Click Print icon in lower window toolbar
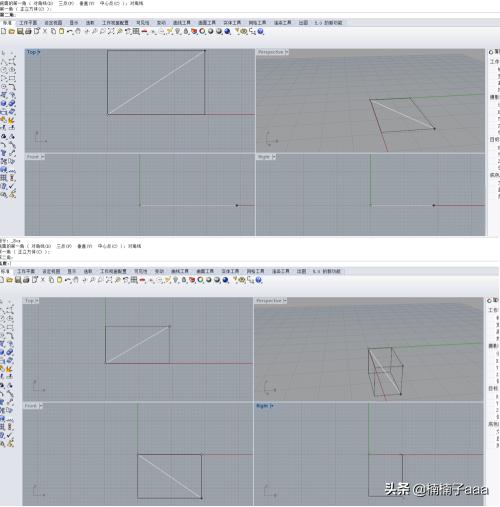This screenshot has height=507, width=500. 26,280
